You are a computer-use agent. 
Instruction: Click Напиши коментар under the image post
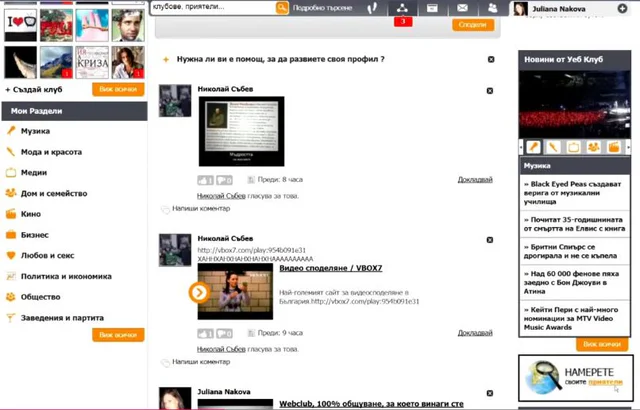pyautogui.click(x=201, y=208)
